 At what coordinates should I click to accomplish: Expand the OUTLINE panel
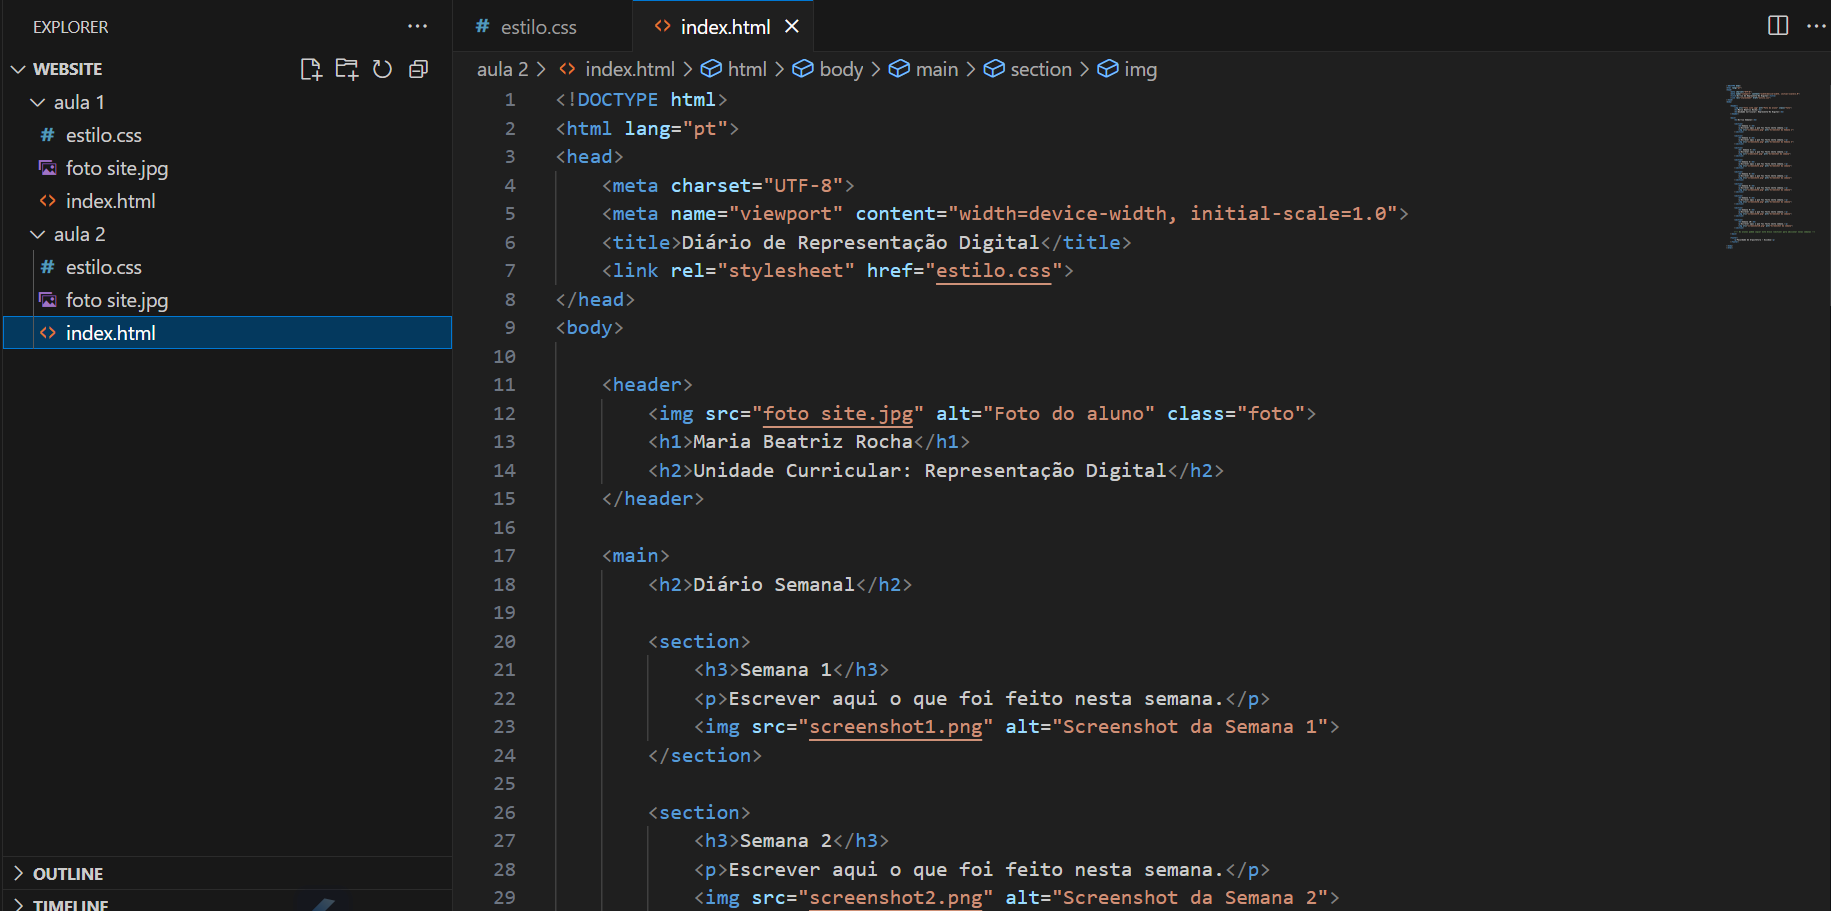(x=228, y=873)
